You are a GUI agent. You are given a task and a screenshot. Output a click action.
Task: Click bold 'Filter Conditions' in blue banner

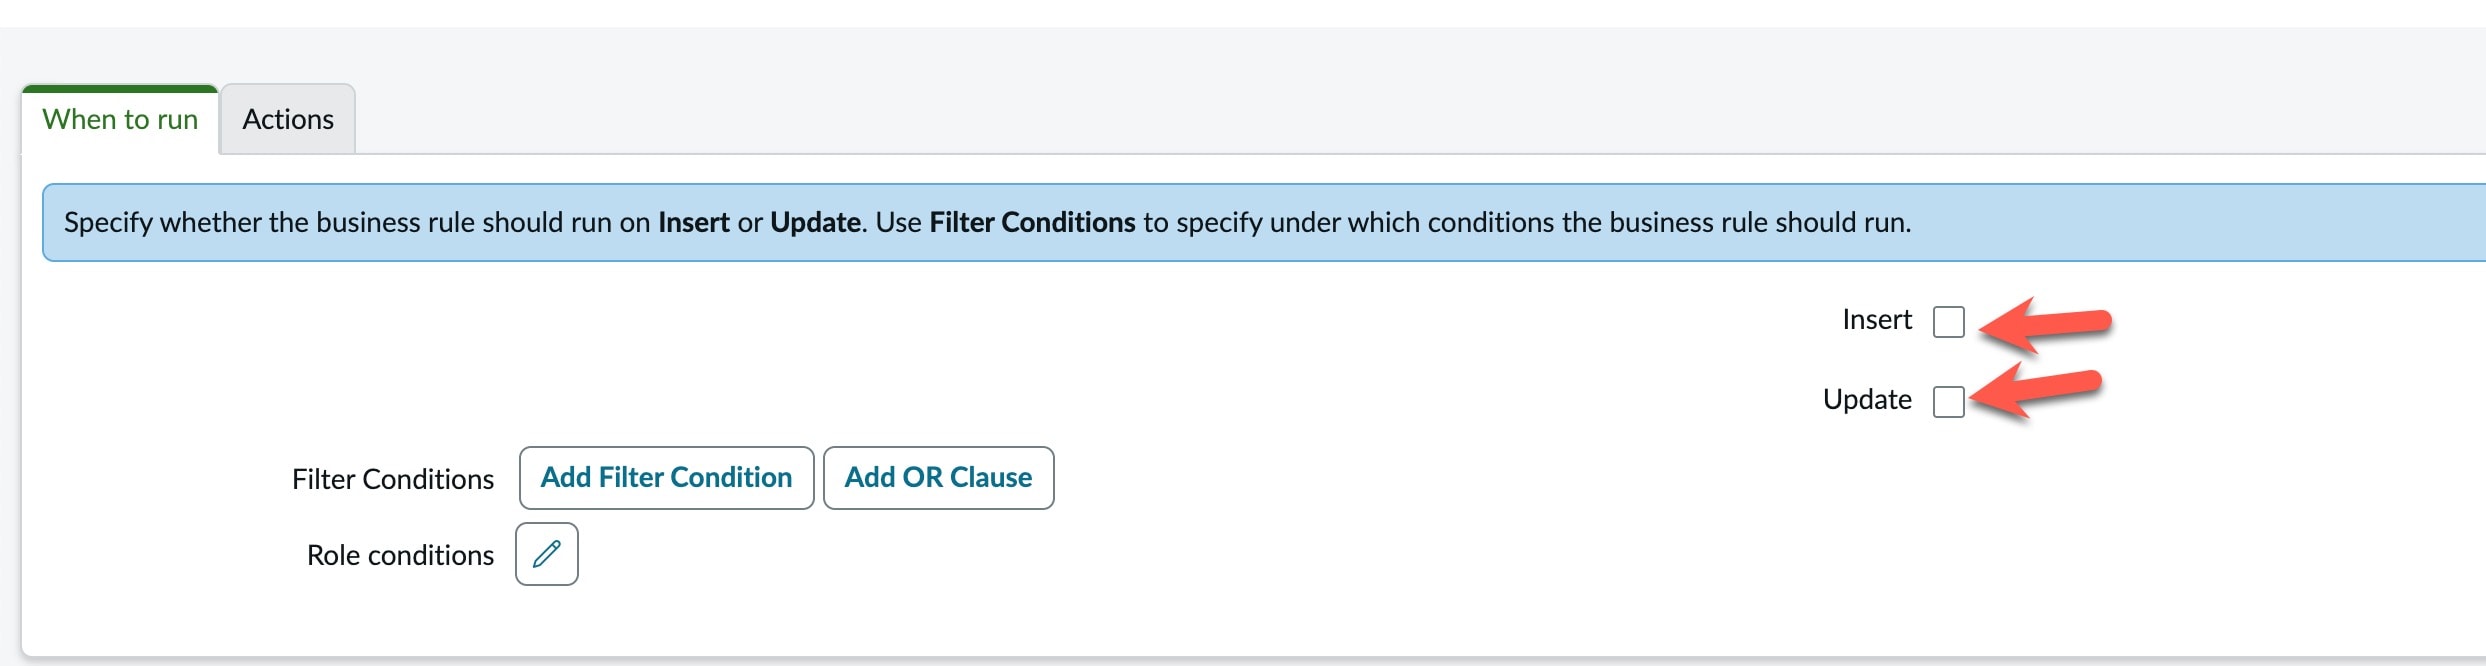(x=1032, y=222)
